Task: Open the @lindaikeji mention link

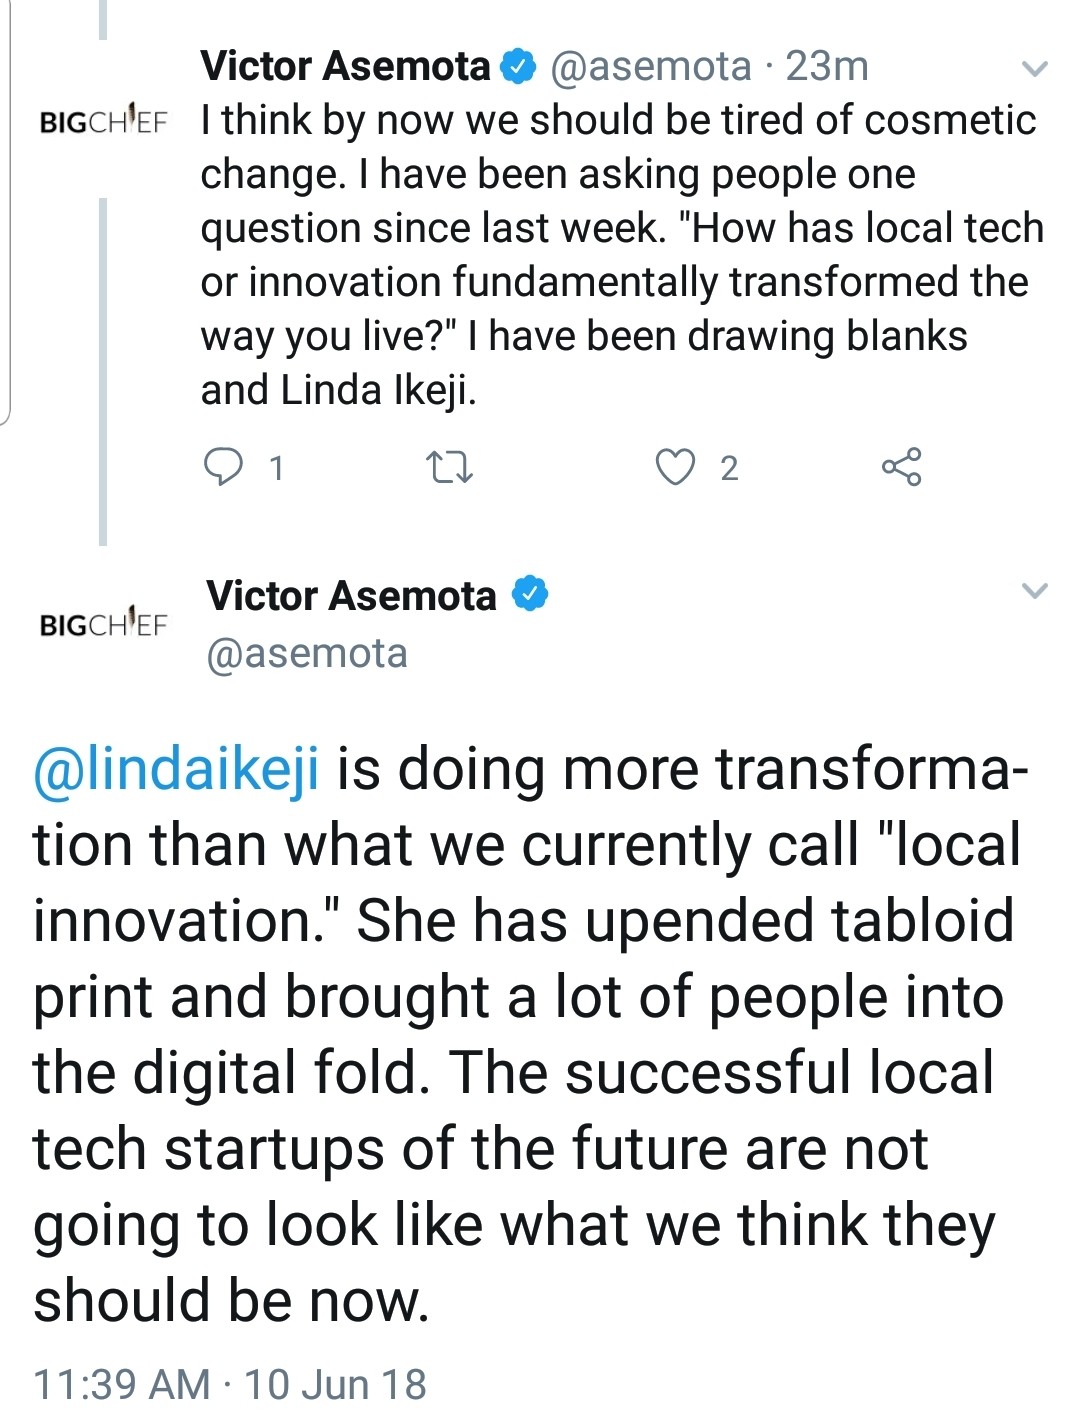Action: 177,770
